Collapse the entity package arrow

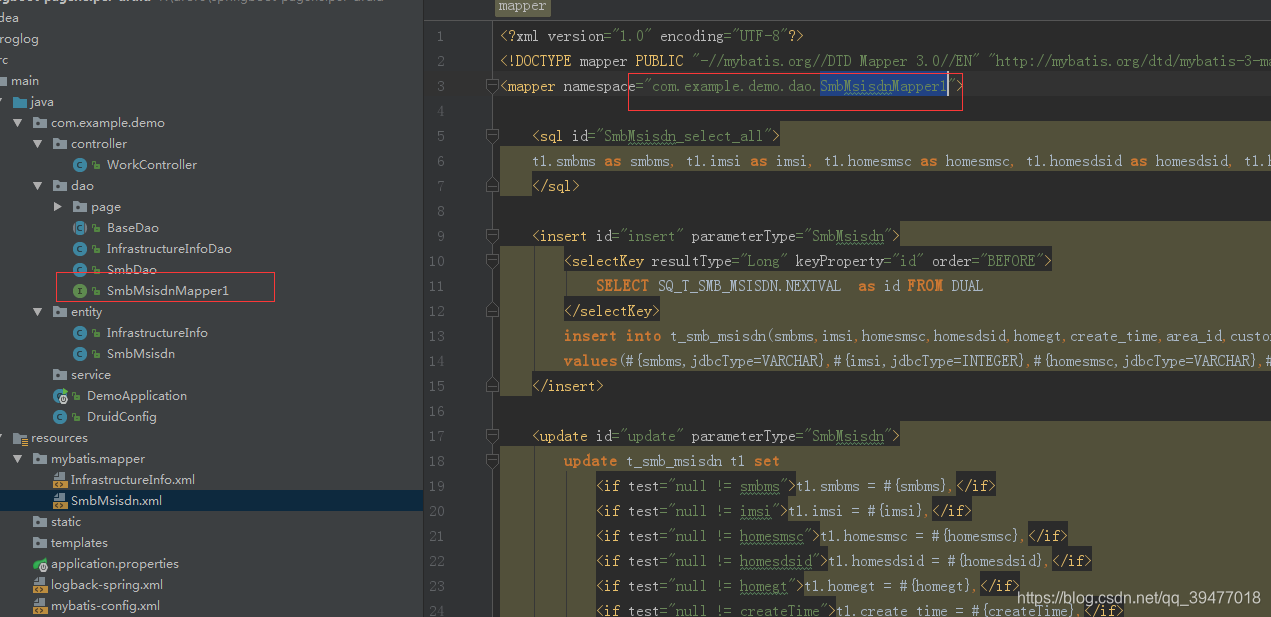(x=38, y=312)
